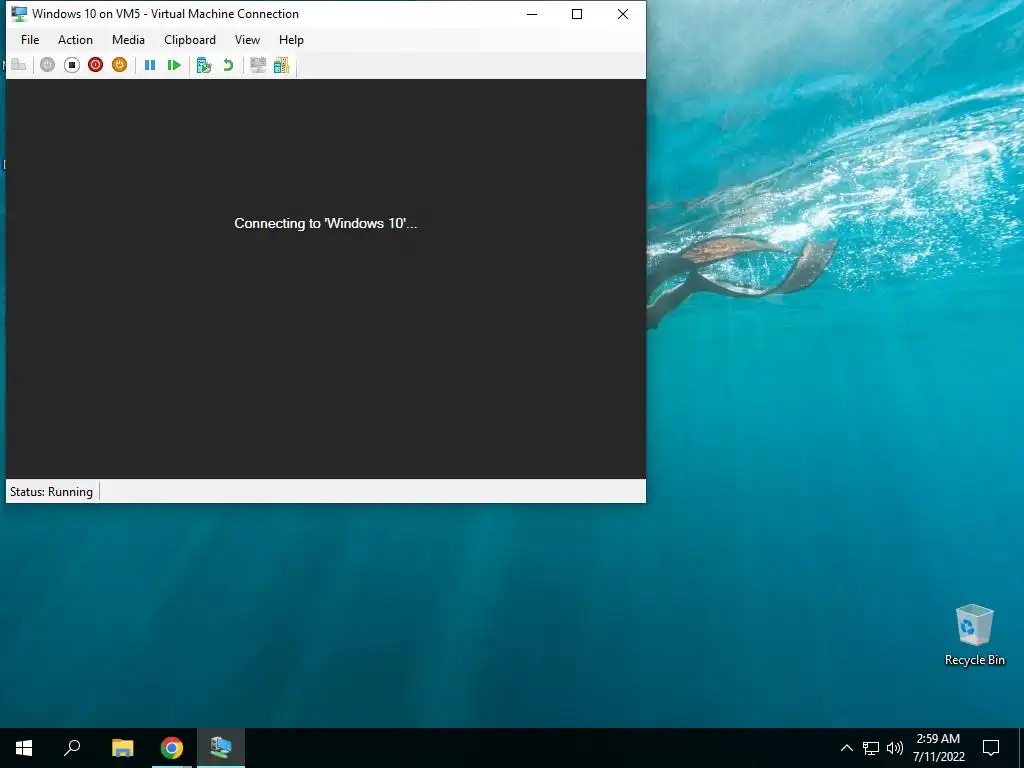Launch Google Chrome from the taskbar
Viewport: 1024px width, 768px height.
tap(172, 748)
